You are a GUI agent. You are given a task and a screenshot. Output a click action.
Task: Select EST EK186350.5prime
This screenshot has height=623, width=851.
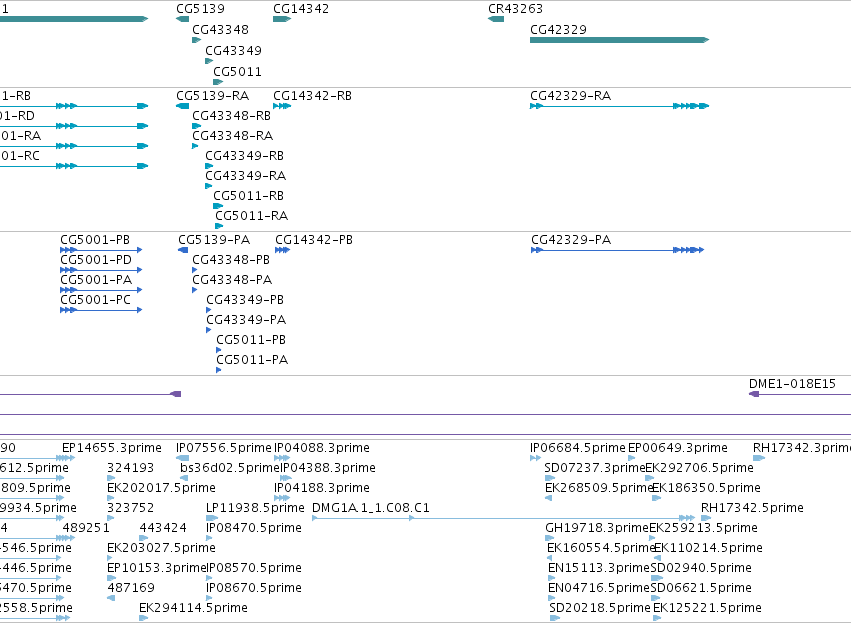(706, 488)
